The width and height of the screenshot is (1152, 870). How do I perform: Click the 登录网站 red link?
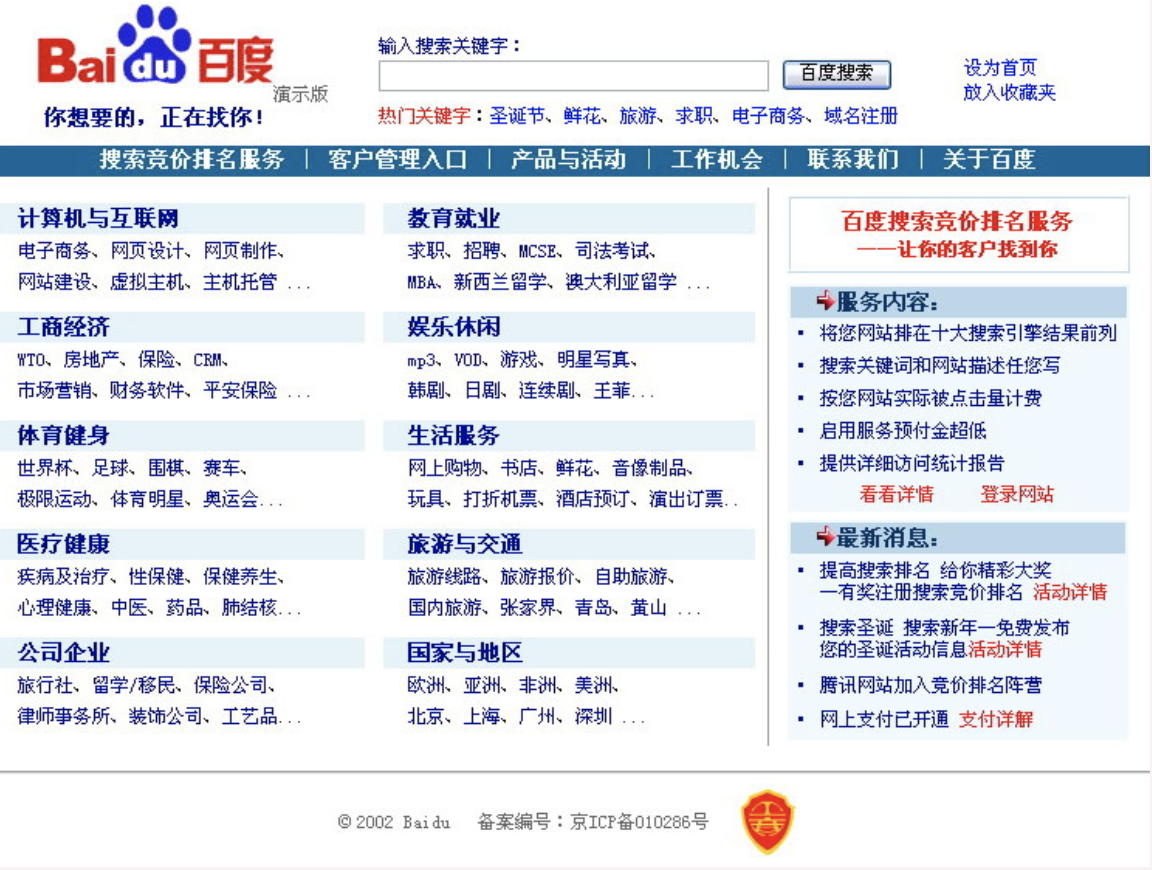(1016, 494)
